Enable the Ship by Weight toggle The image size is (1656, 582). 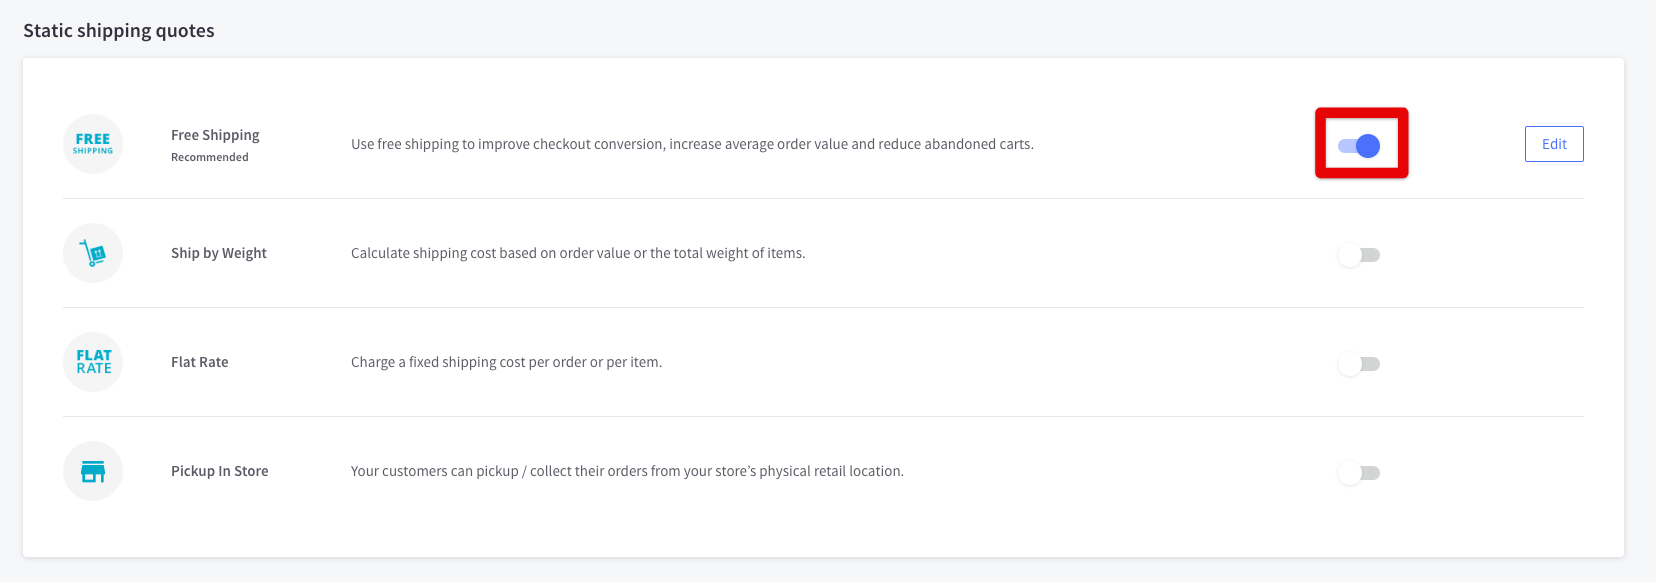[1359, 255]
